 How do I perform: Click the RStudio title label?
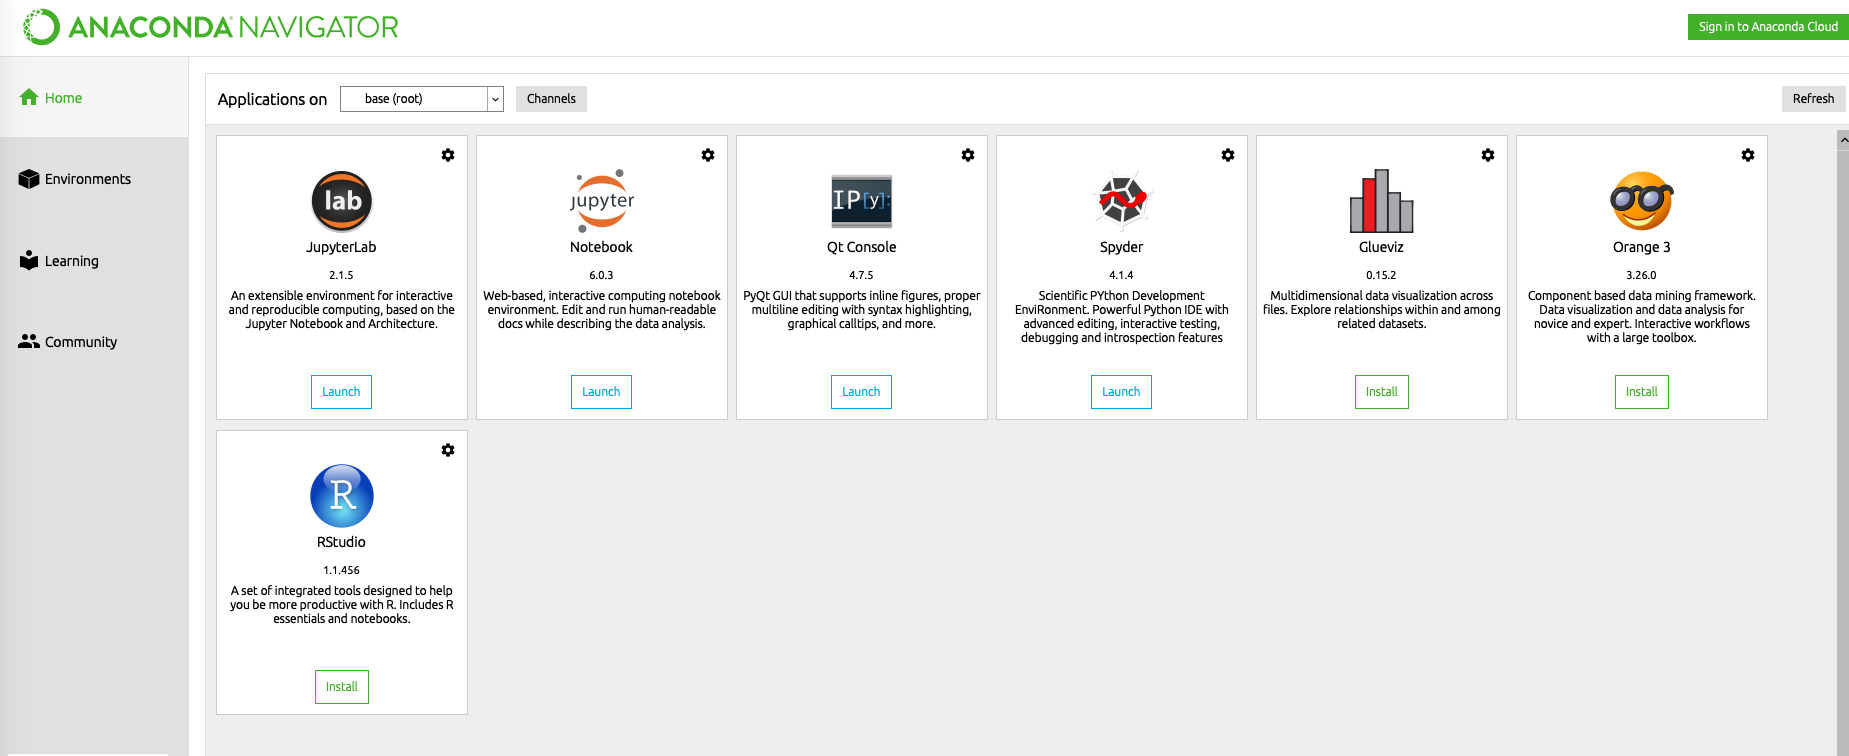[341, 542]
